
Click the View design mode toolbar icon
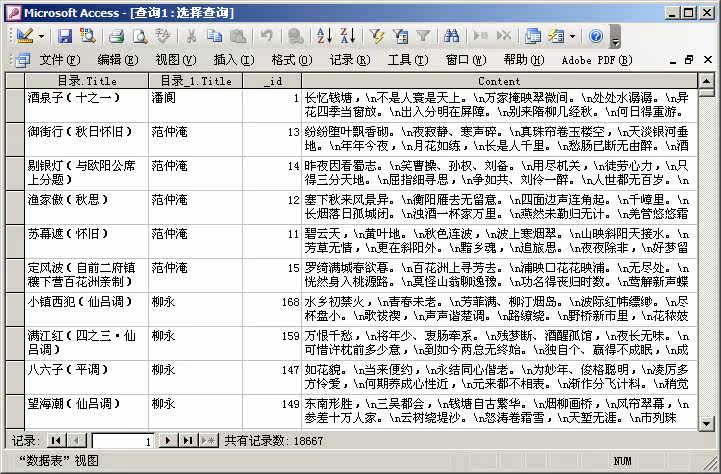point(25,36)
